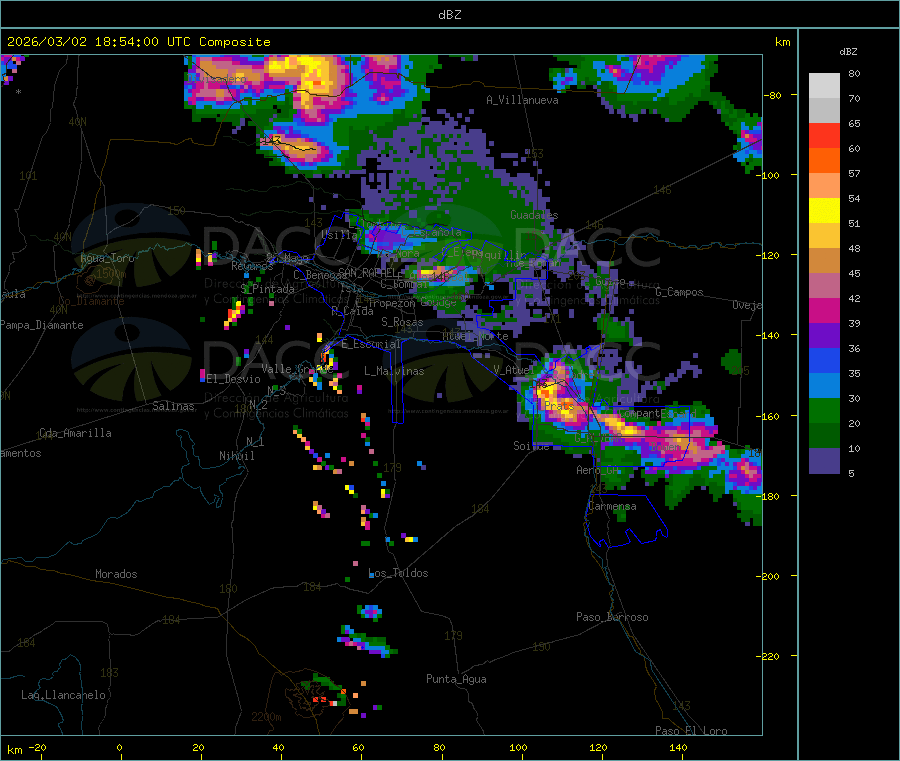The height and width of the screenshot is (761, 900).
Task: Select the 5 dBZ purple legend swatch
Action: [x=824, y=461]
